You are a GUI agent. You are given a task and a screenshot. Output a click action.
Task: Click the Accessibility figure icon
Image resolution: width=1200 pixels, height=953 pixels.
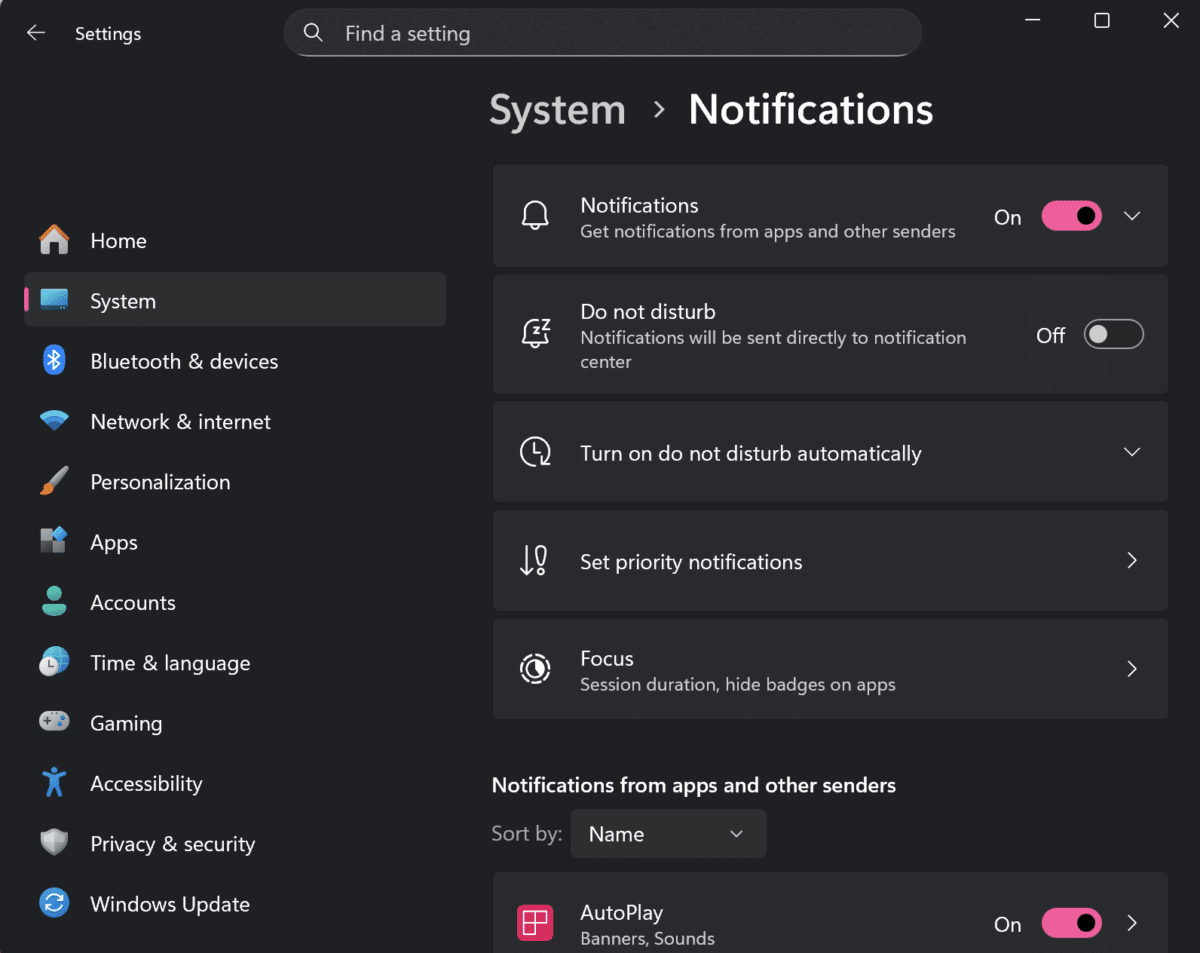(54, 783)
